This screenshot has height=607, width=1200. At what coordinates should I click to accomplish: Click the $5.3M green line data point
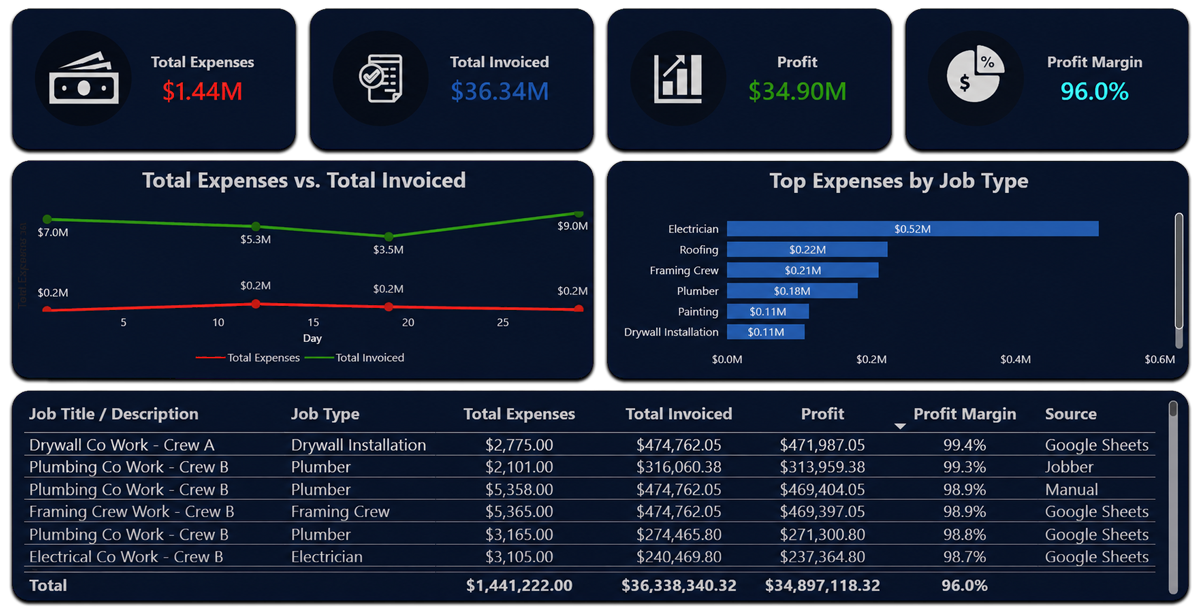point(256,226)
